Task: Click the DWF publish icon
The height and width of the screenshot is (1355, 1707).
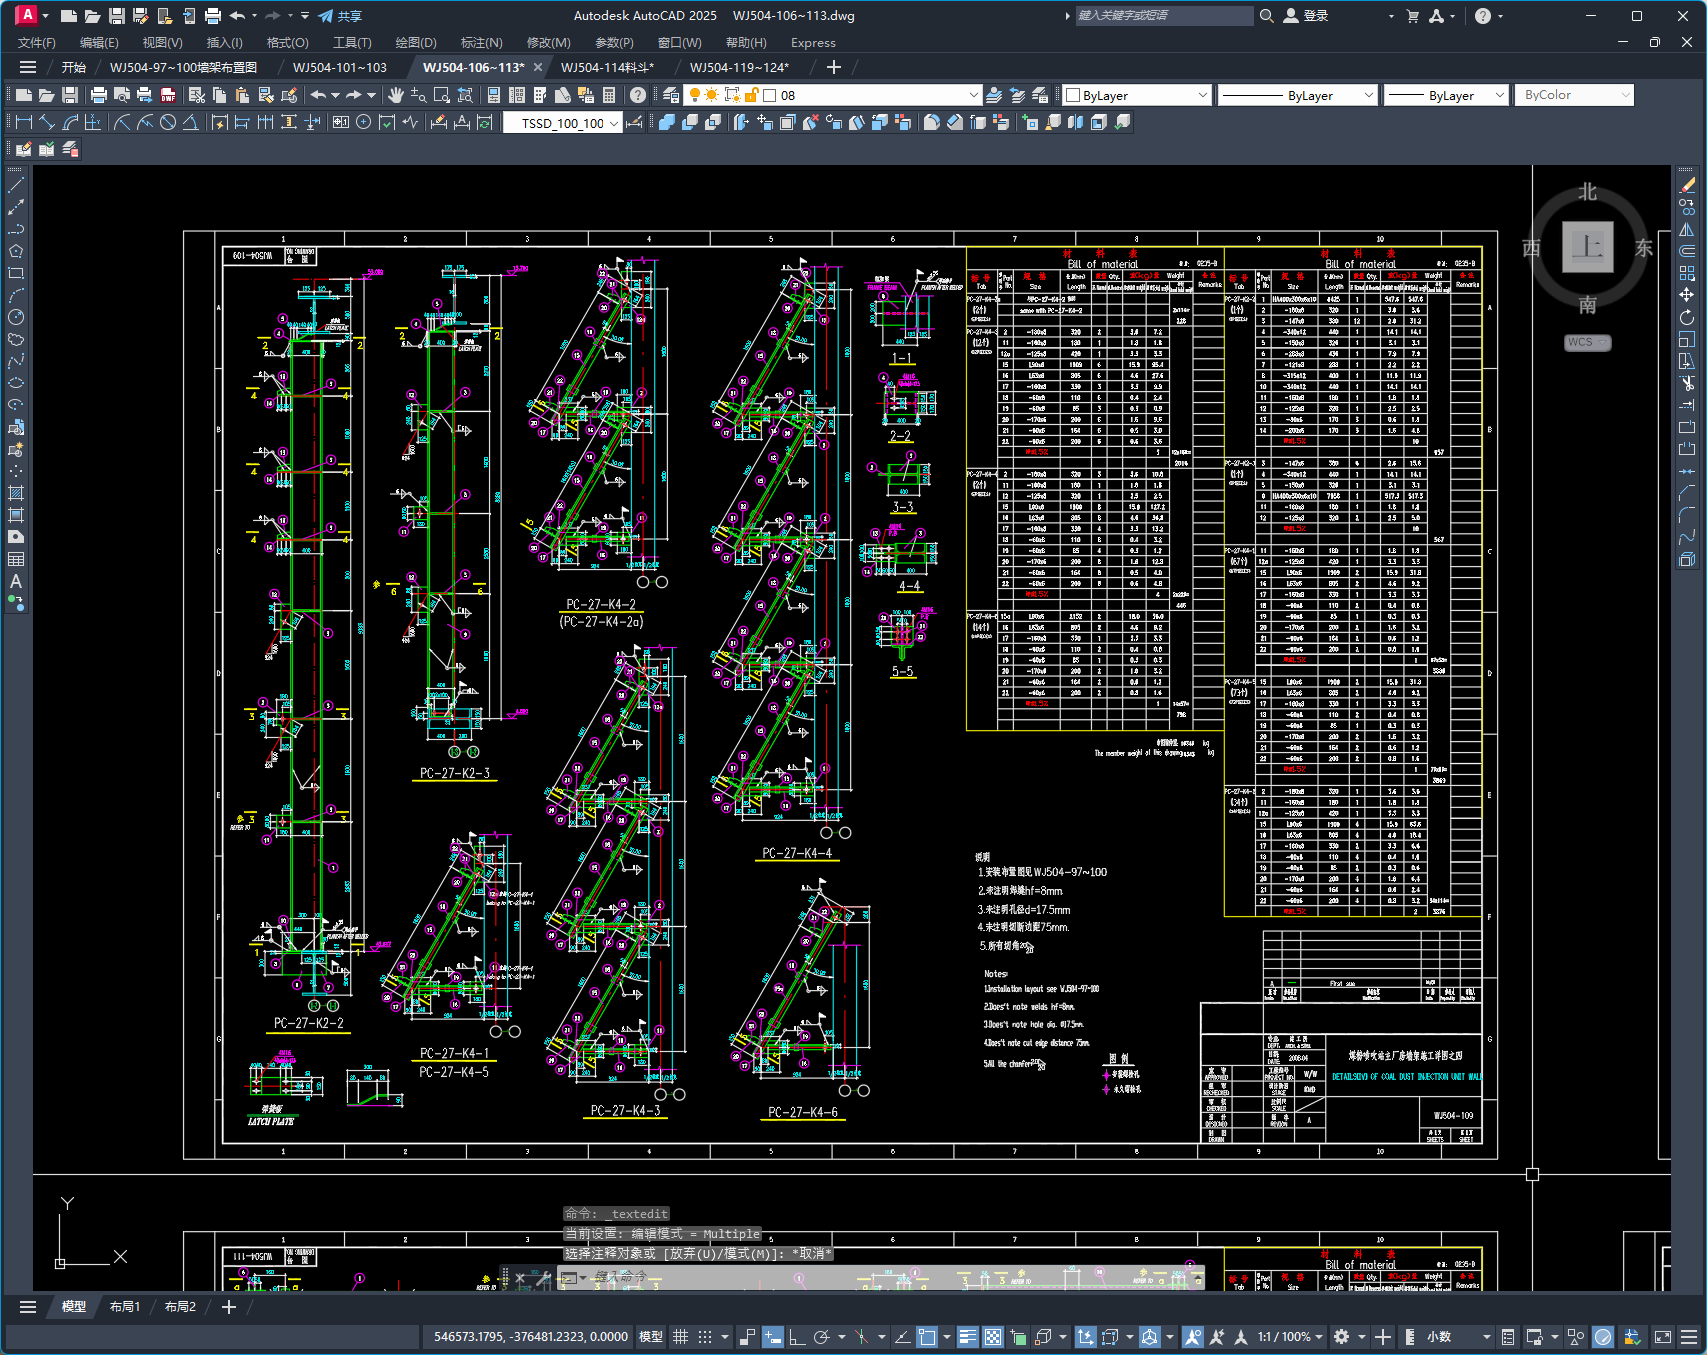Action: [168, 95]
